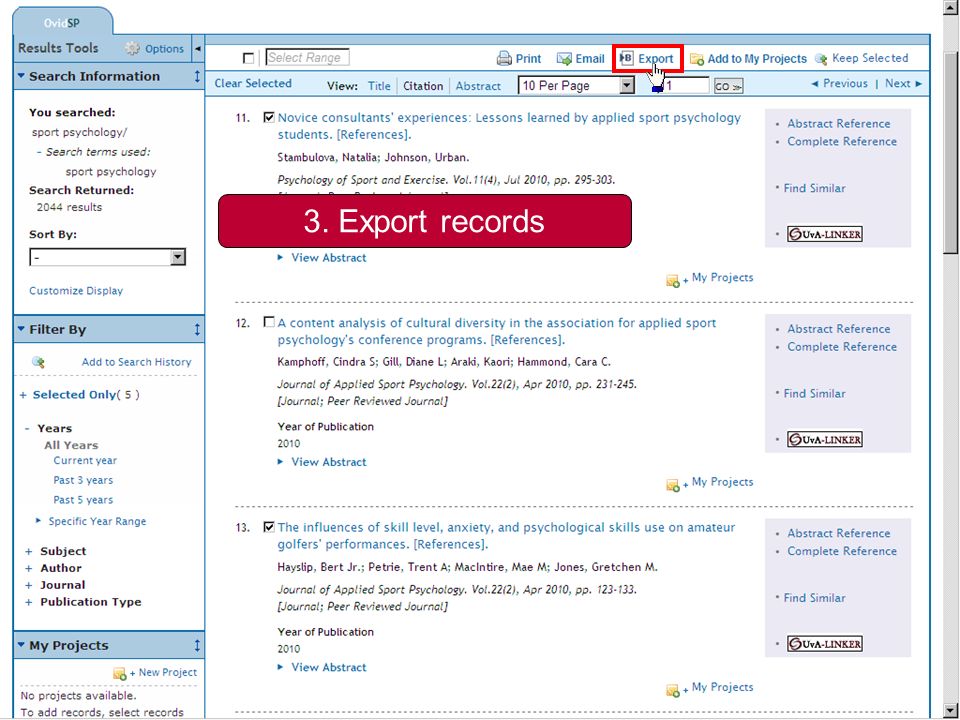
Task: Collapse the My Projects section
Action: [x=21, y=645]
